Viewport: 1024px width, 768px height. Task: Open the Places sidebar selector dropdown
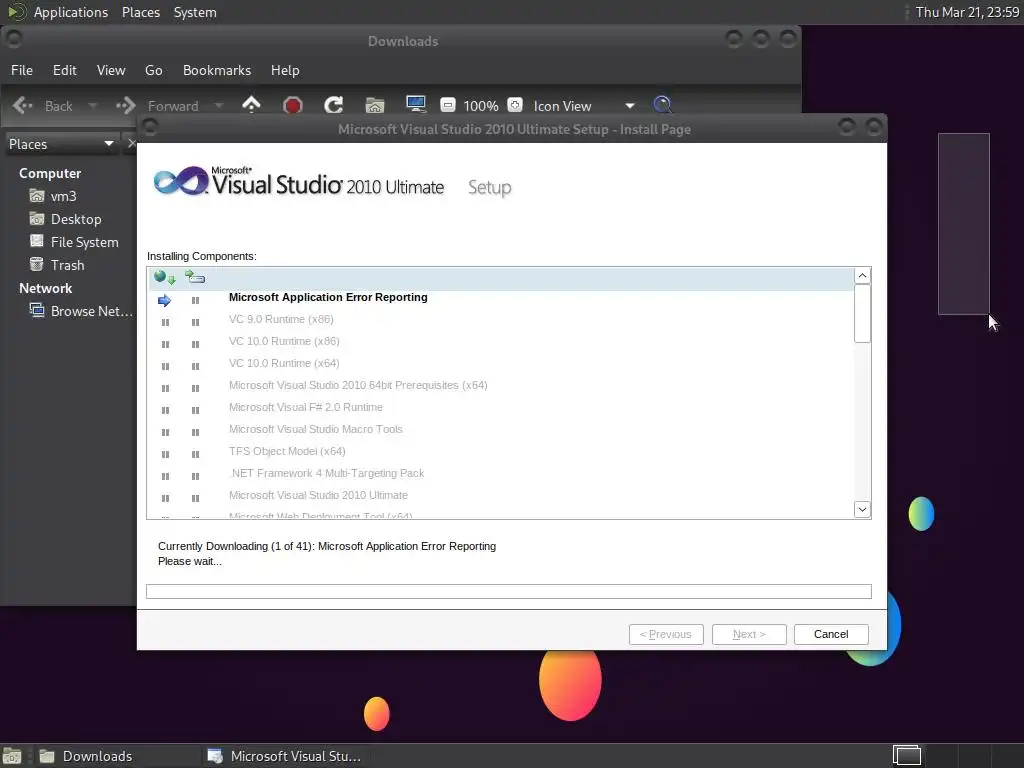(x=61, y=144)
